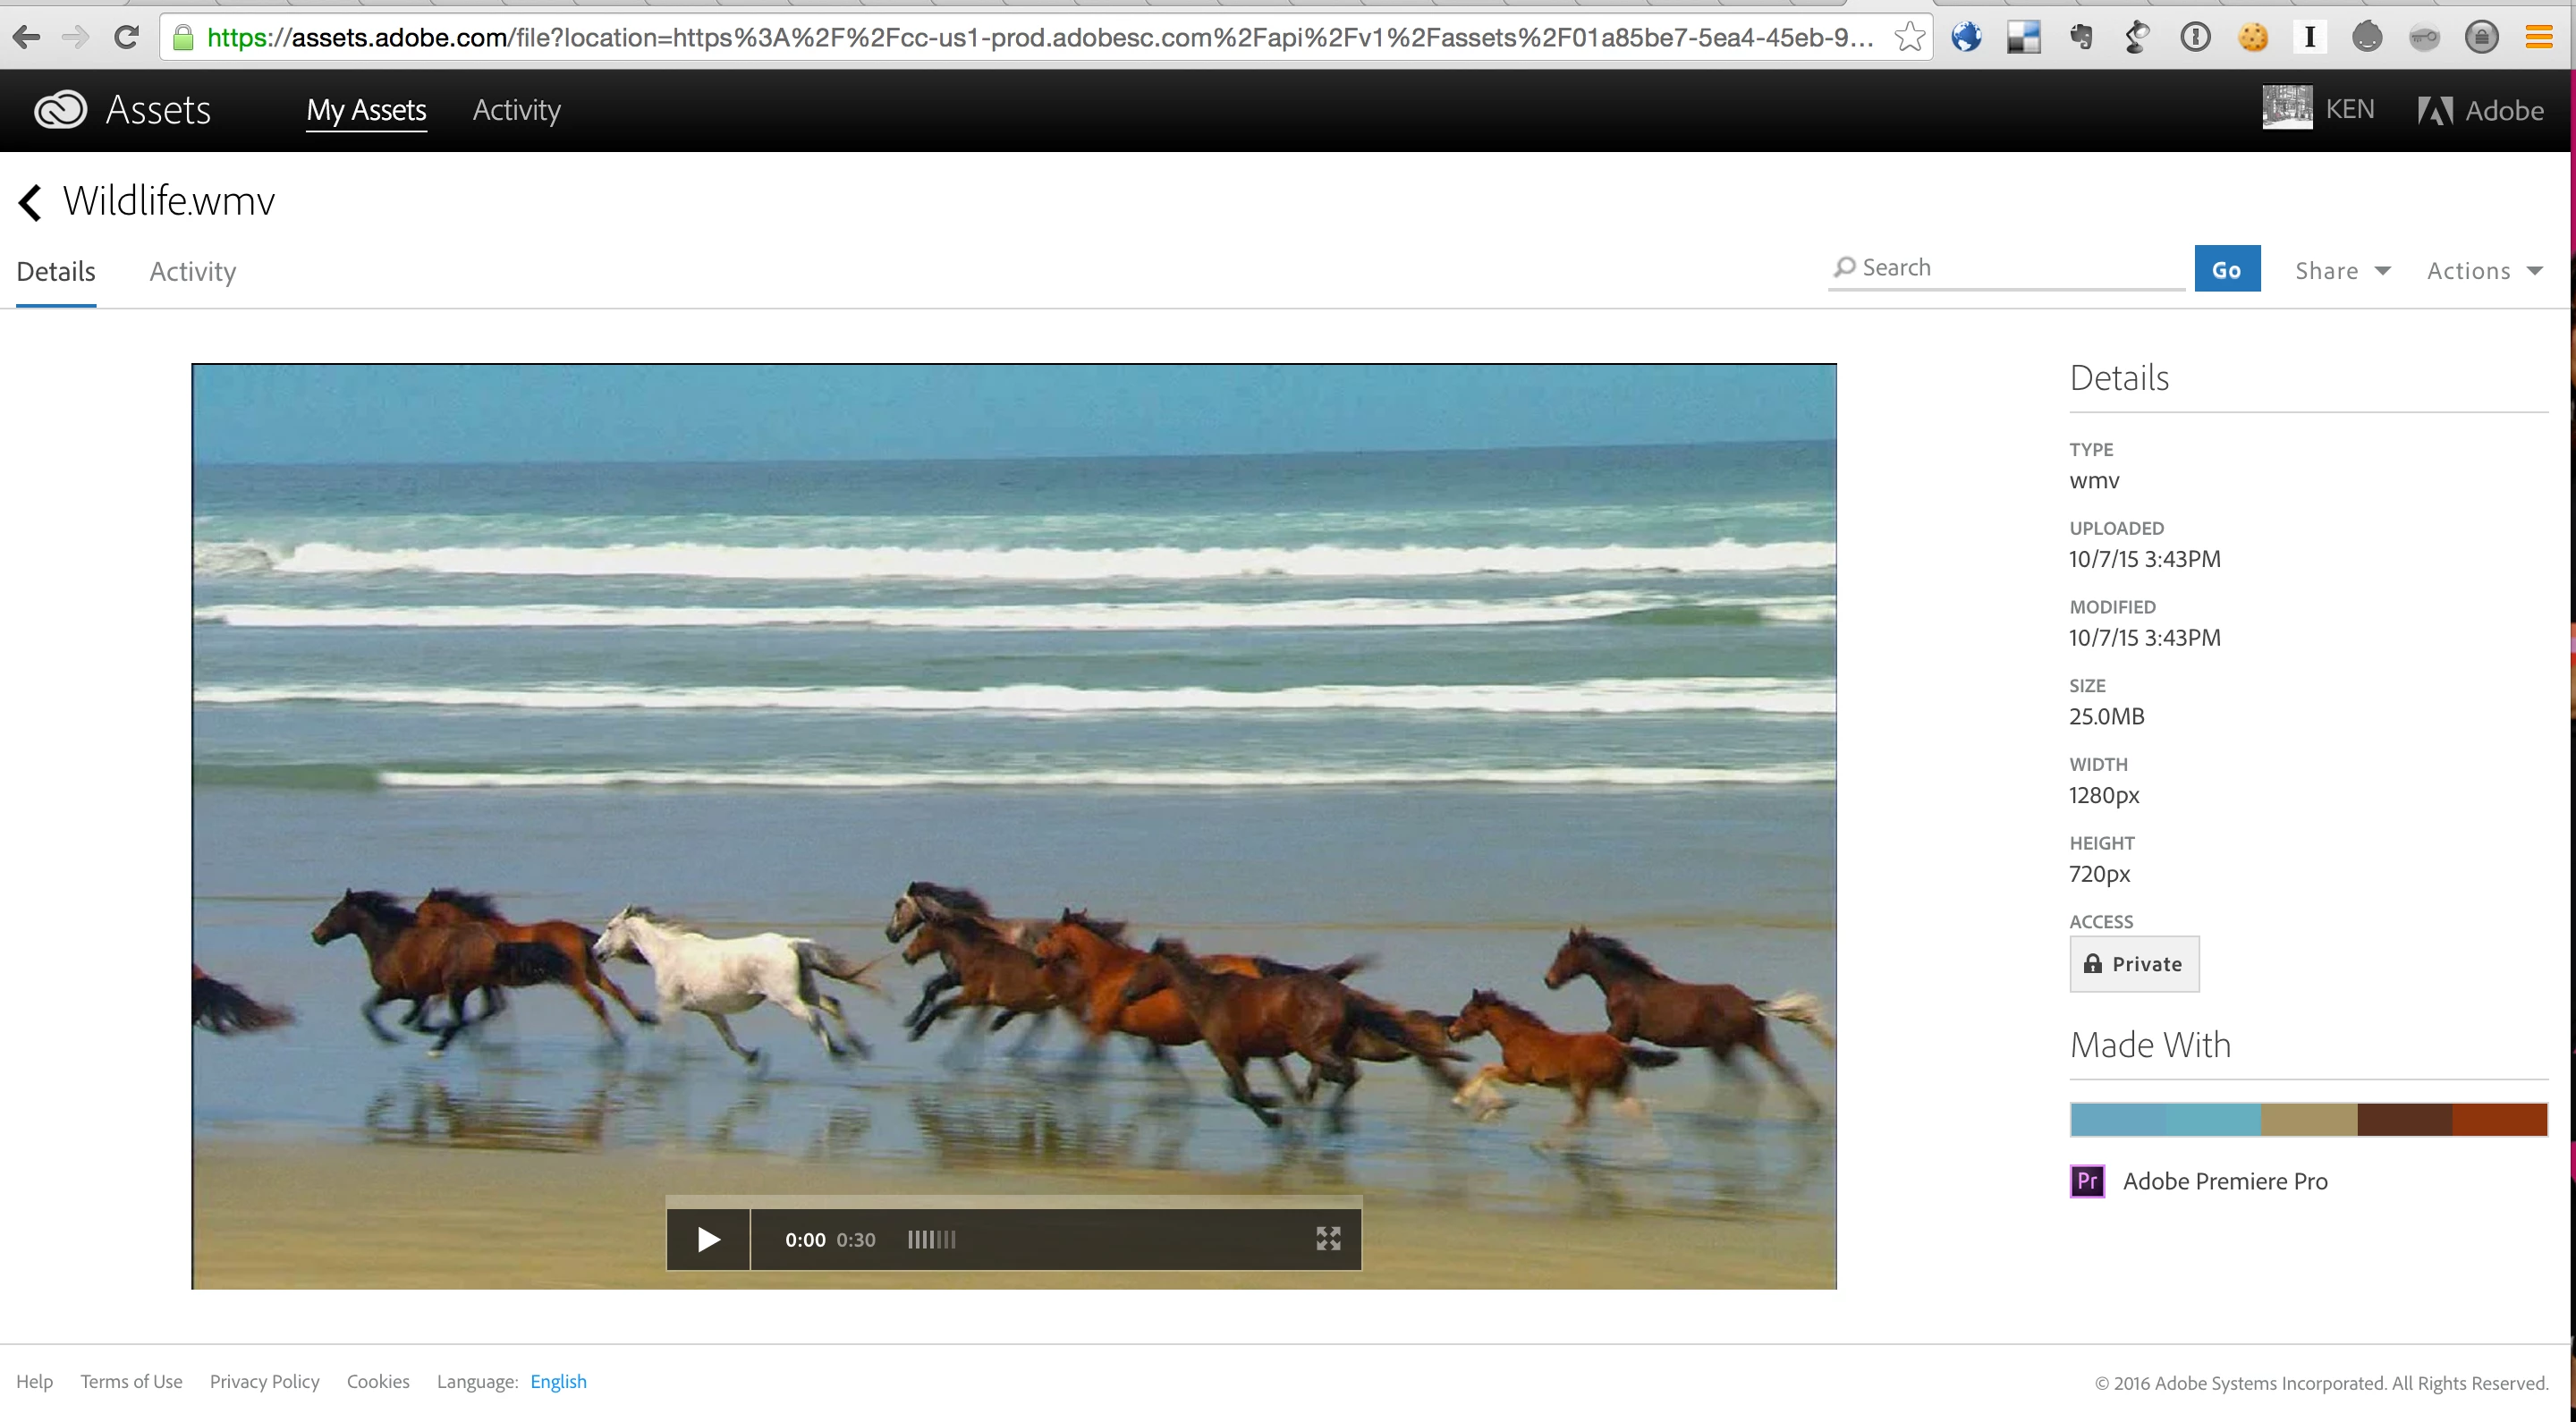This screenshot has height=1422, width=2576.
Task: Open My Assets in top navigation
Action: [x=366, y=110]
